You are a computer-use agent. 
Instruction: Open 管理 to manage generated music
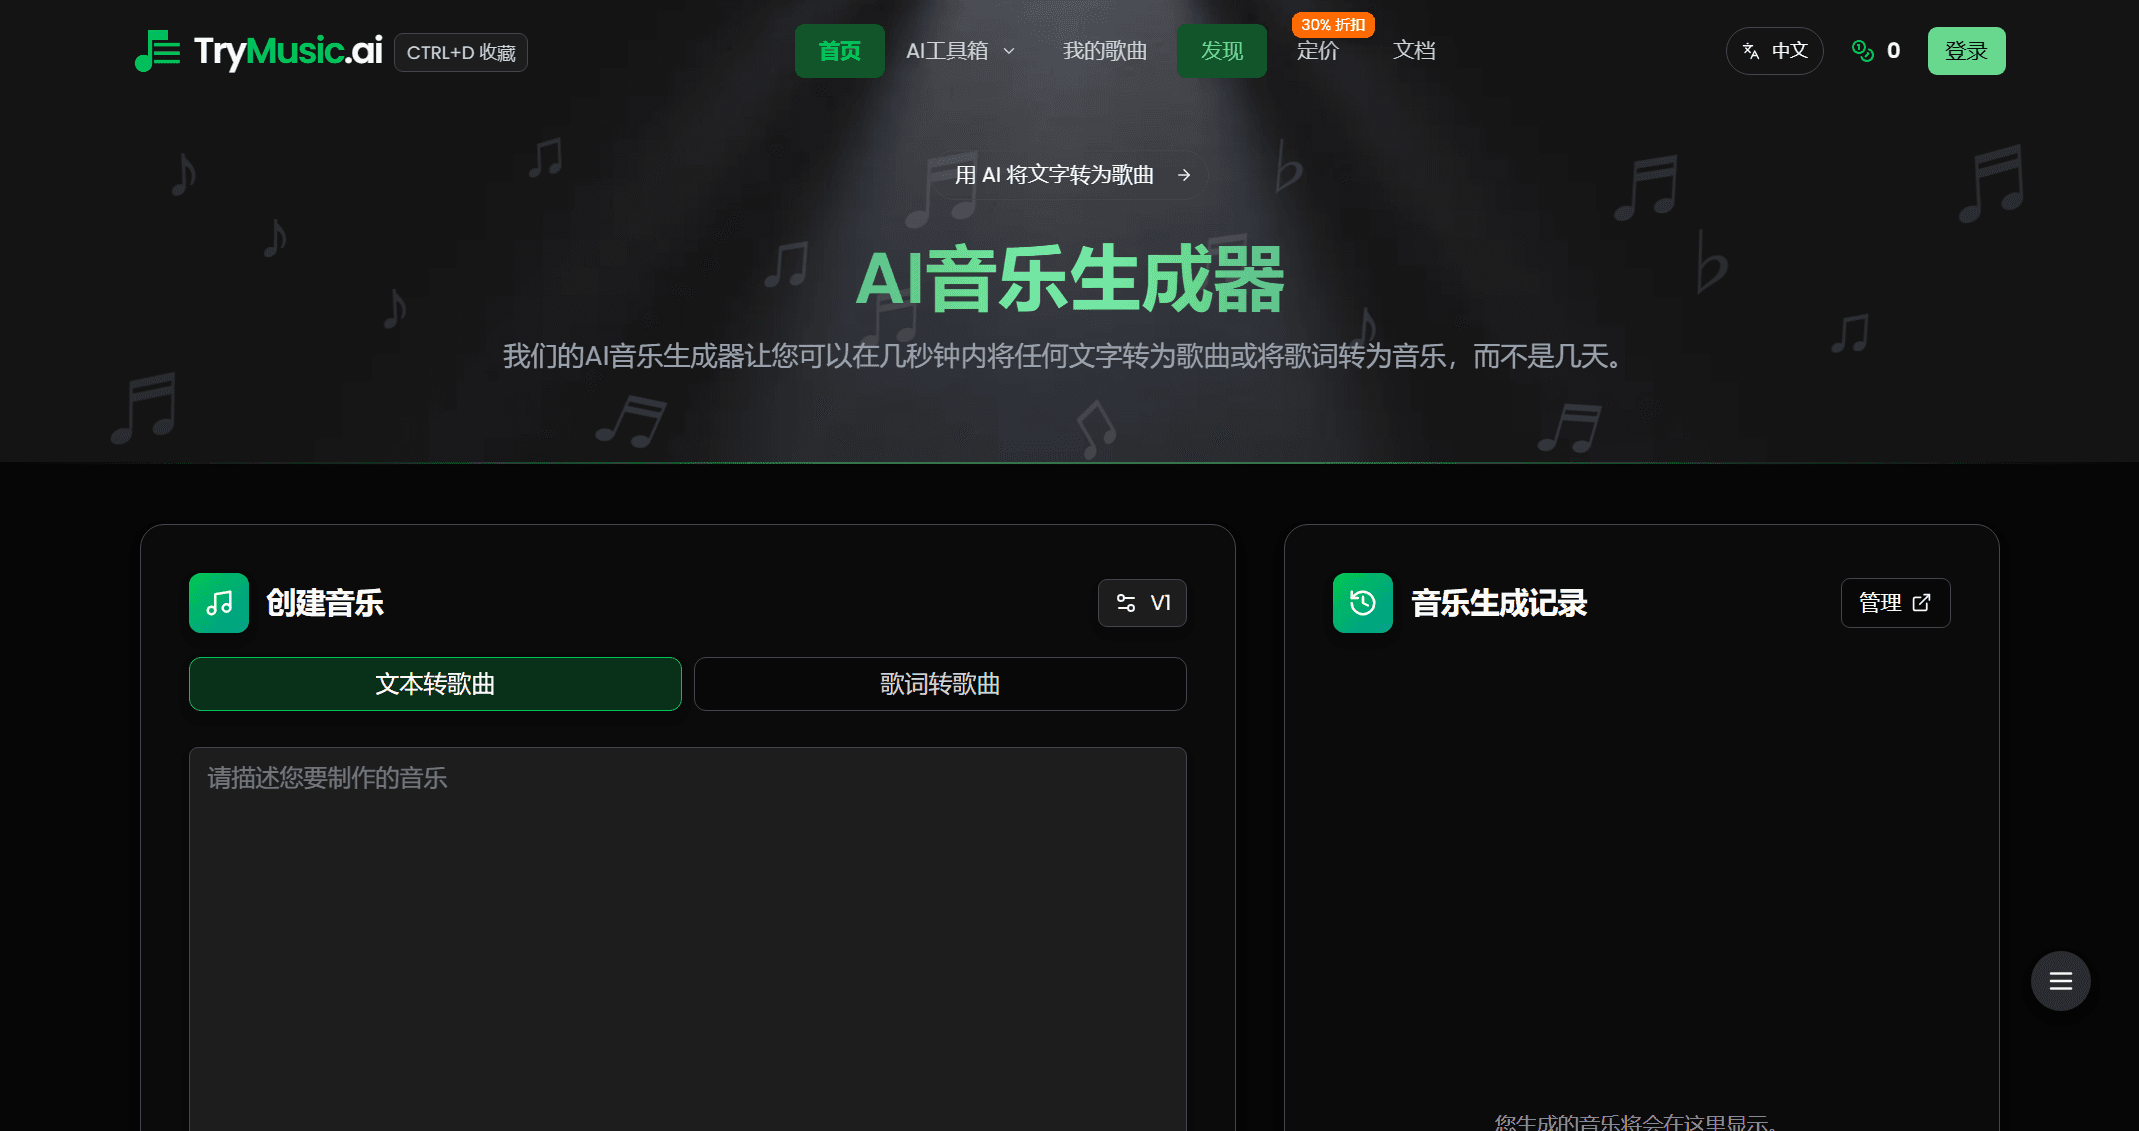[1895, 602]
